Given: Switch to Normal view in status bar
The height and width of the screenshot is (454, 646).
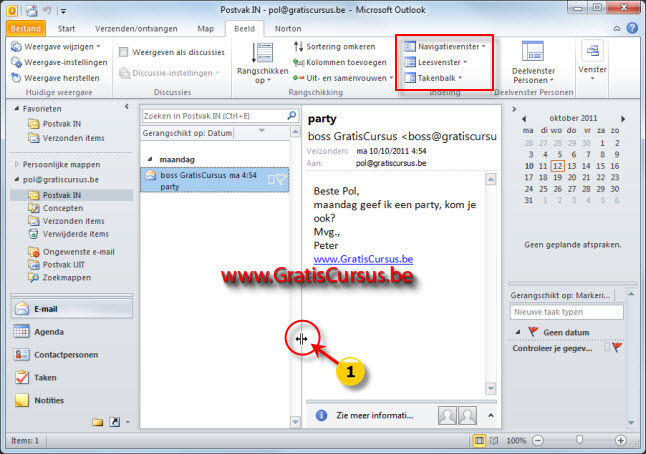Looking at the screenshot, I should pos(479,440).
